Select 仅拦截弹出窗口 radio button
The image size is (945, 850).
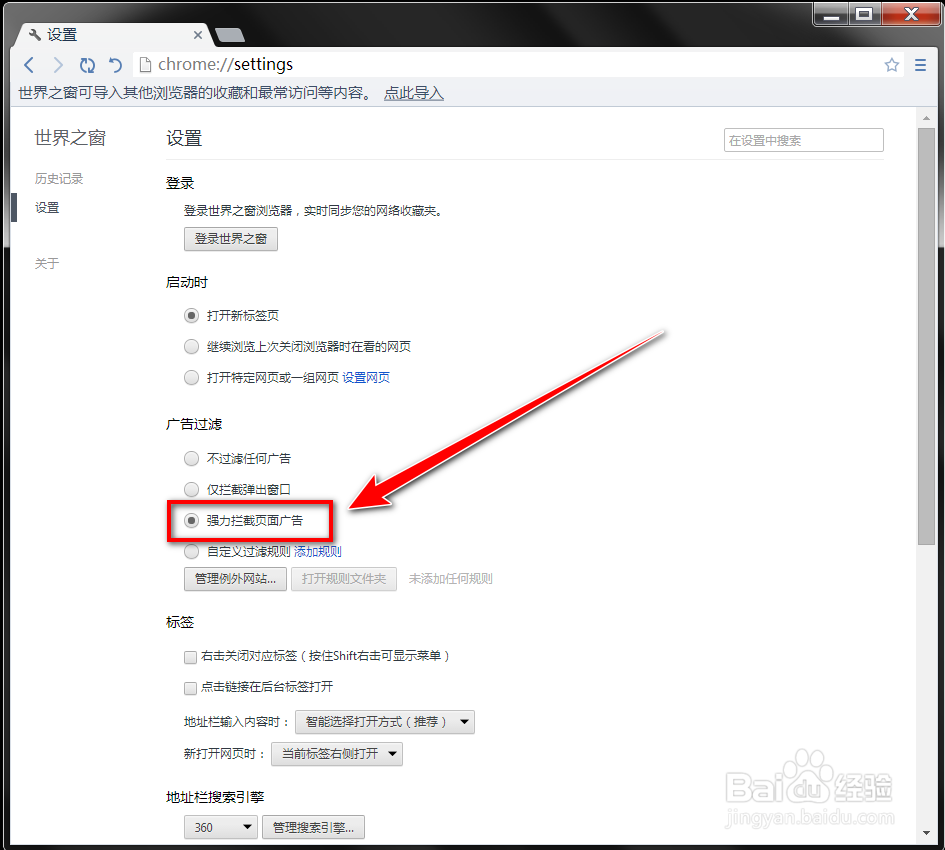tap(191, 489)
